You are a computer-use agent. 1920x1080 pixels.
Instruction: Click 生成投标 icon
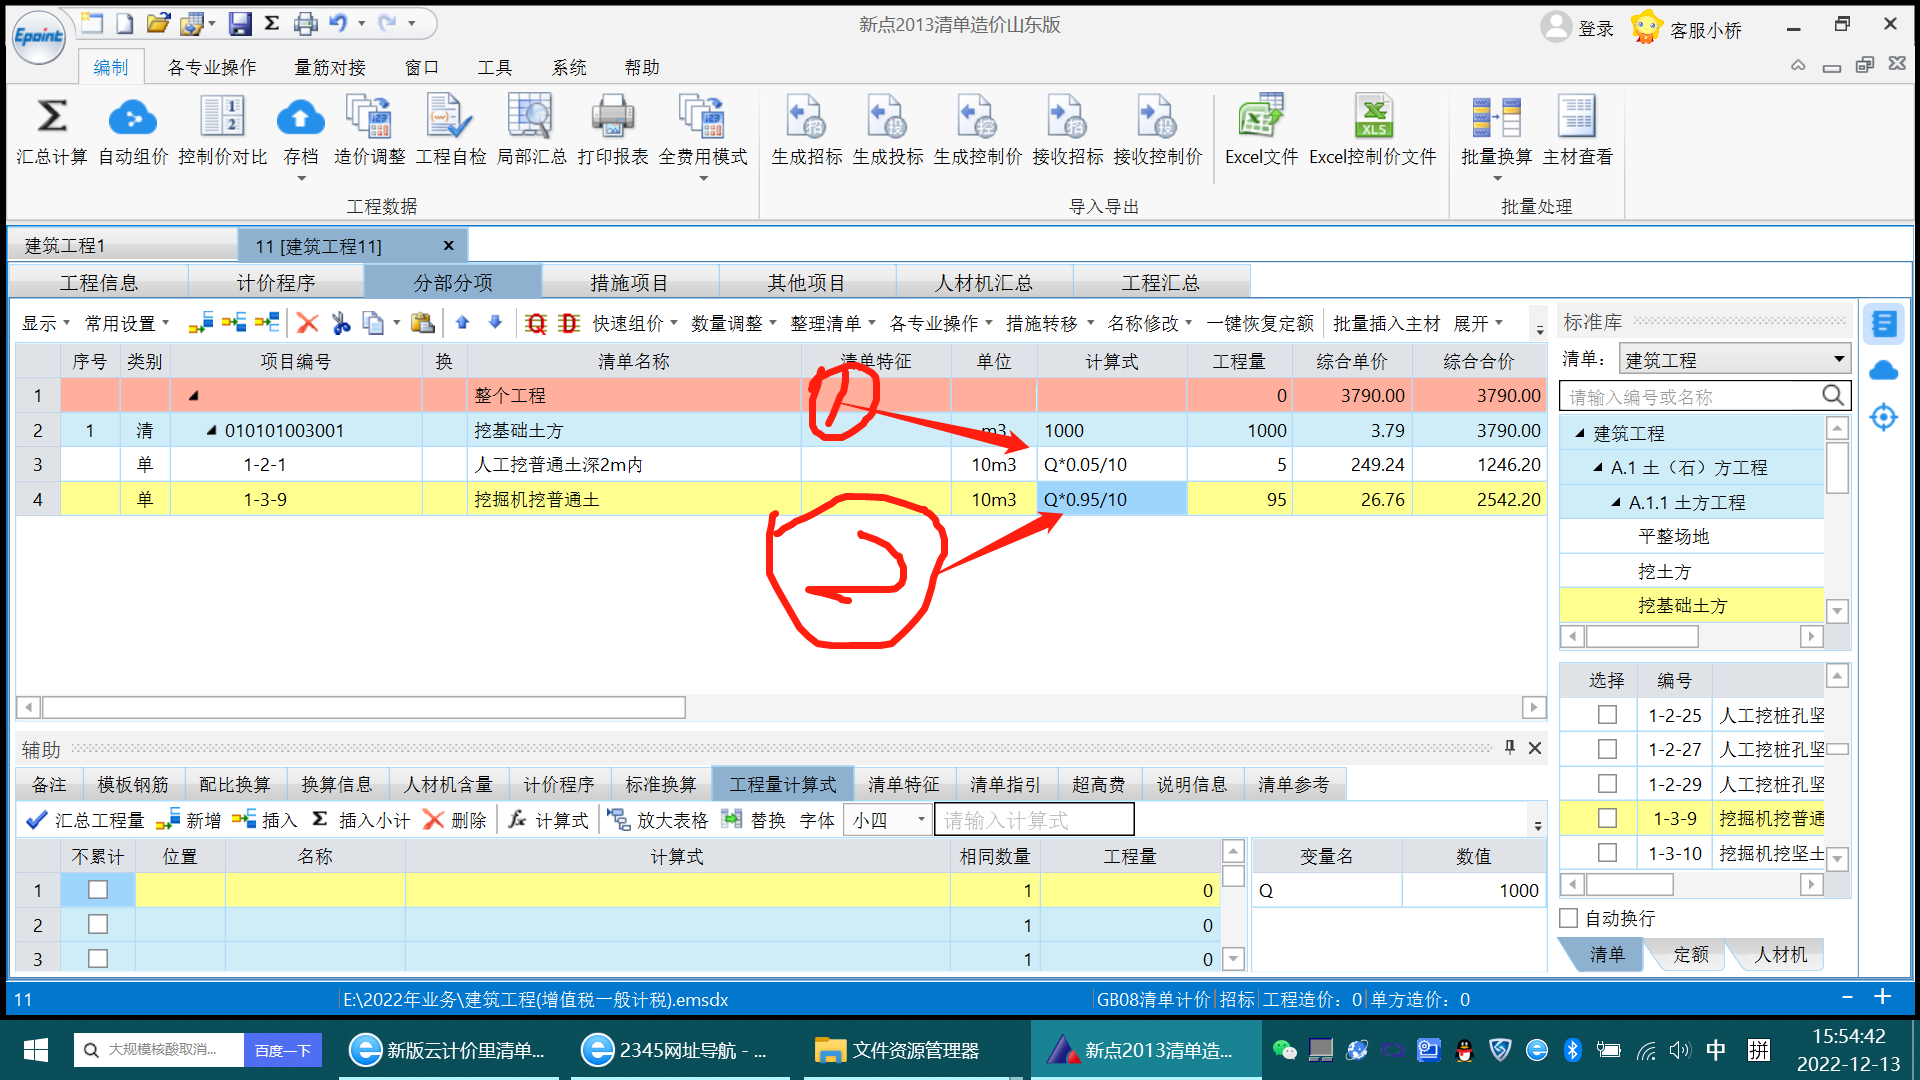(887, 116)
